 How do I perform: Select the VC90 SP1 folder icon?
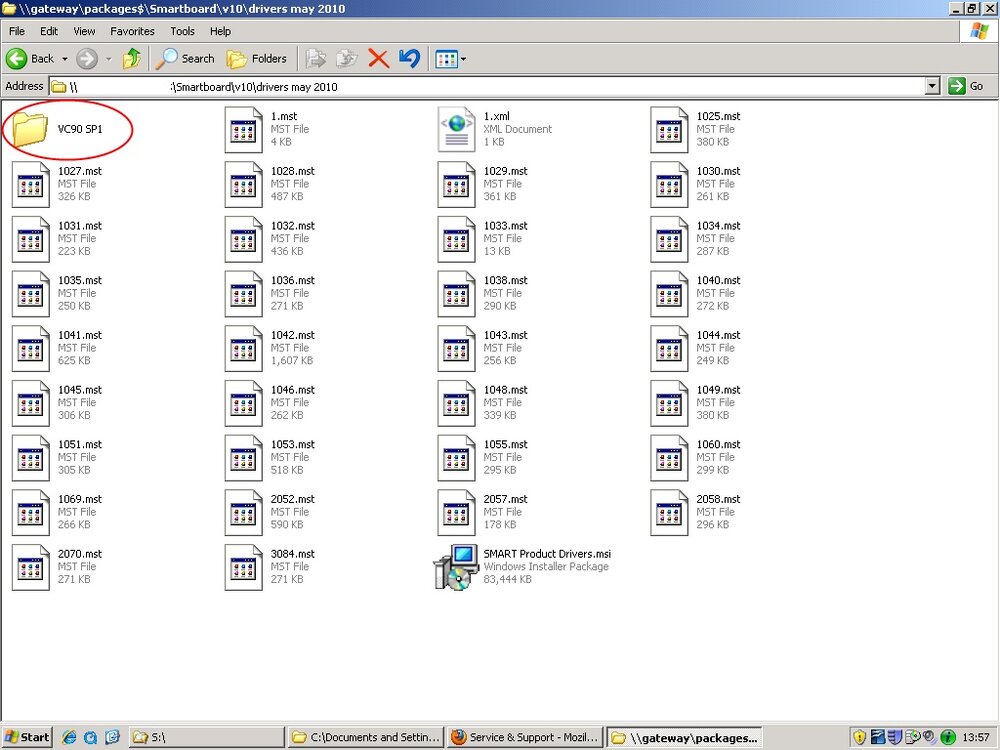point(29,128)
